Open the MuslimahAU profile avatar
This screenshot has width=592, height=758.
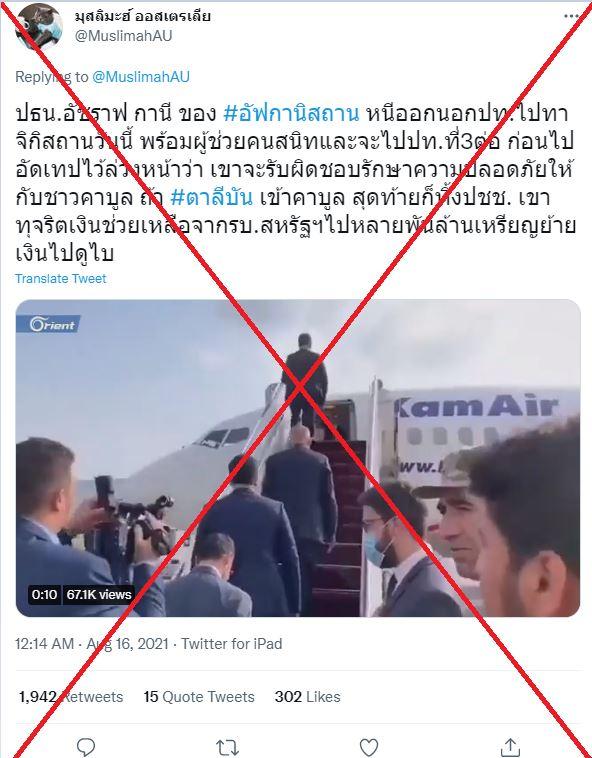(39, 26)
